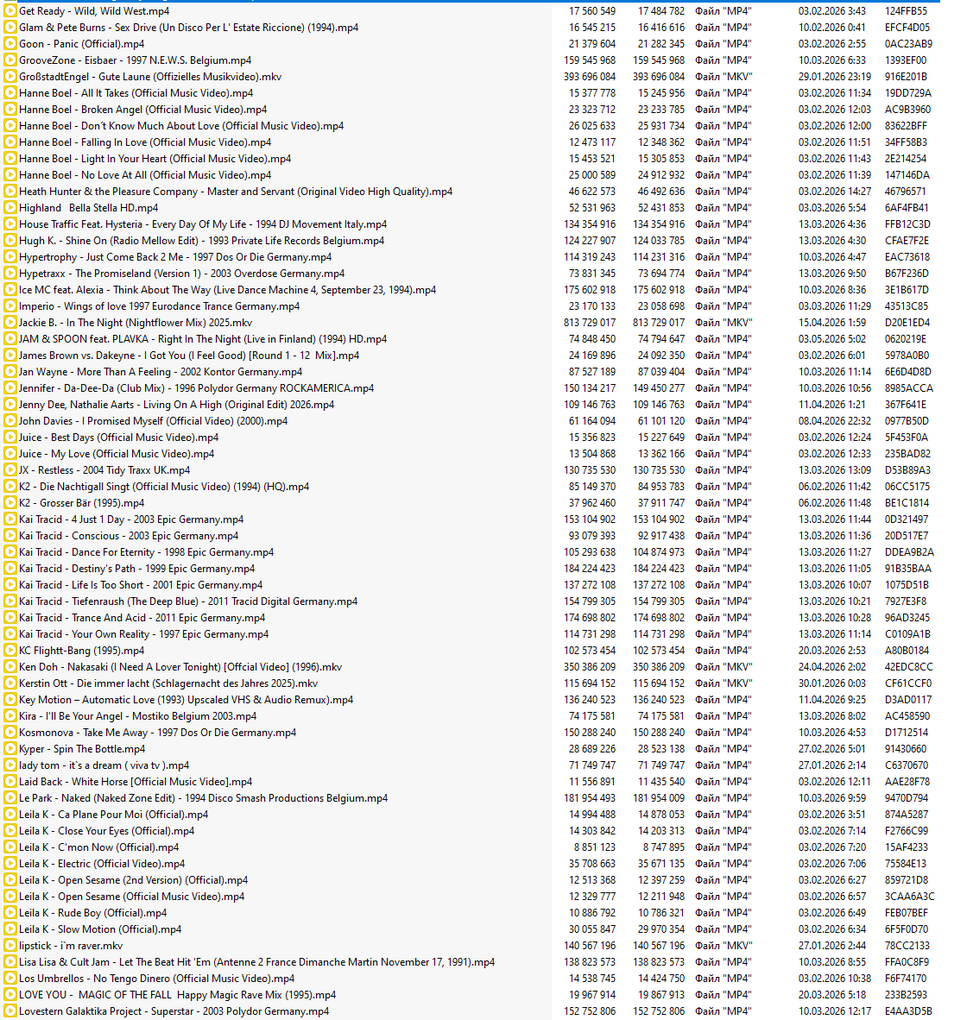This screenshot has width=954, height=1020.
Task: Click Jenny Dee, Nathalie Aarts - Living On A High
Action: 176,405
